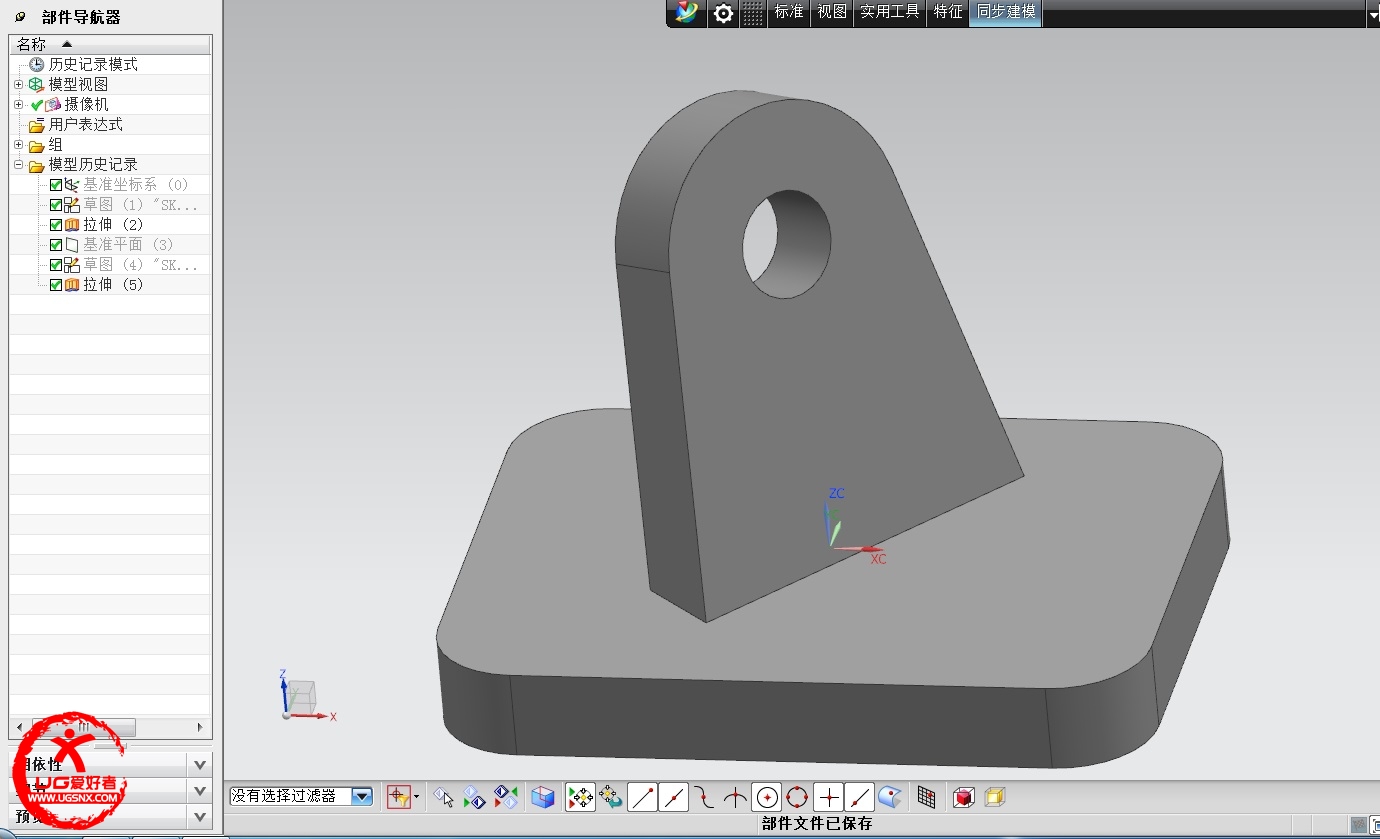Open the top bar overflow dropdown arrow
The image size is (1380, 839).
click(1372, 14)
